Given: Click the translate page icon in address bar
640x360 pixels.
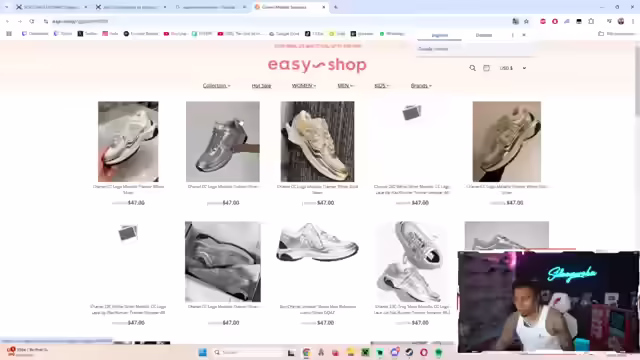Looking at the screenshot, I should point(516,21).
